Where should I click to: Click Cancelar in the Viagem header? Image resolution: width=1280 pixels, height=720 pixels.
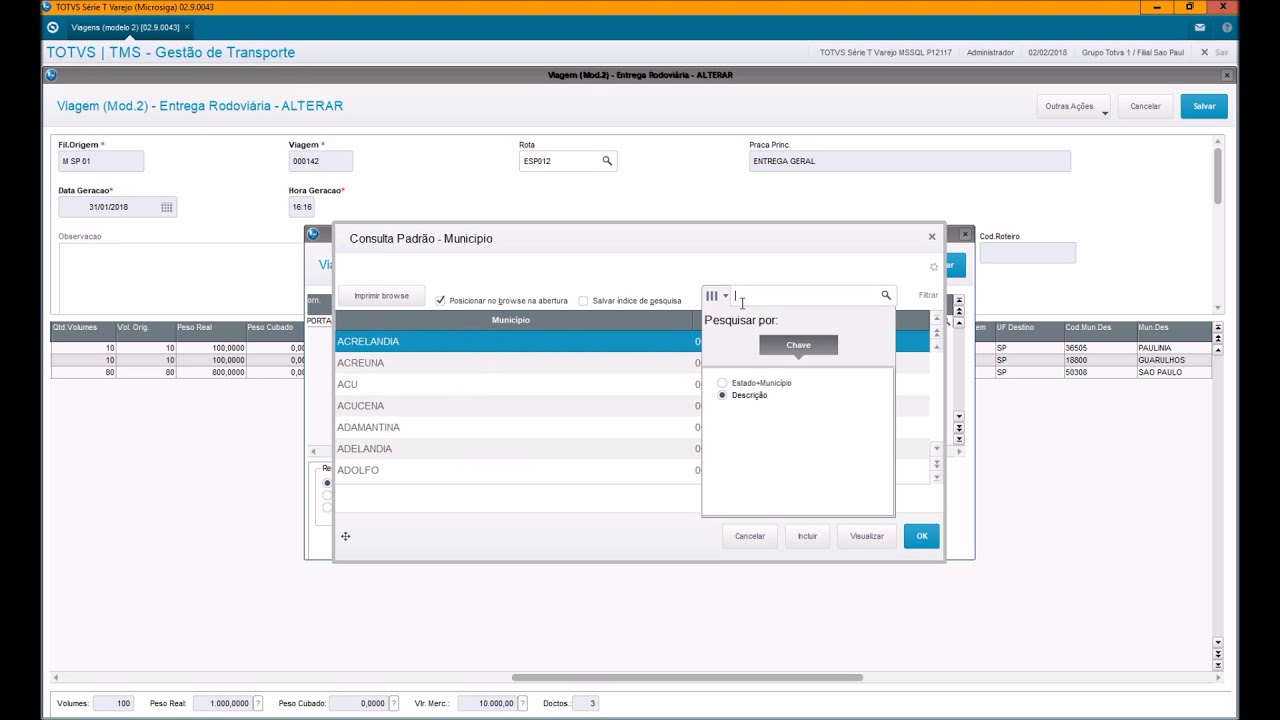tap(1145, 106)
